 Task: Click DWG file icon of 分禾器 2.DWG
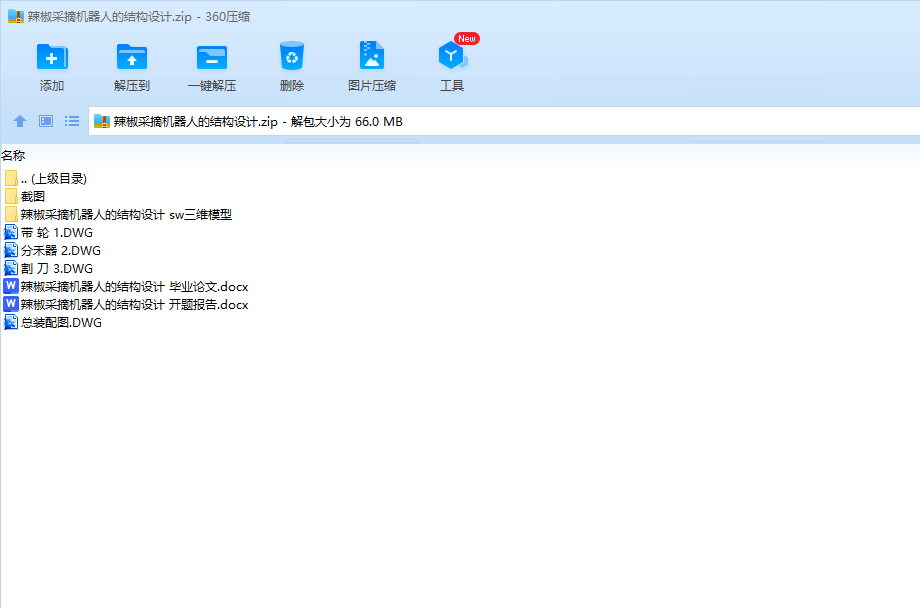pyautogui.click(x=11, y=251)
